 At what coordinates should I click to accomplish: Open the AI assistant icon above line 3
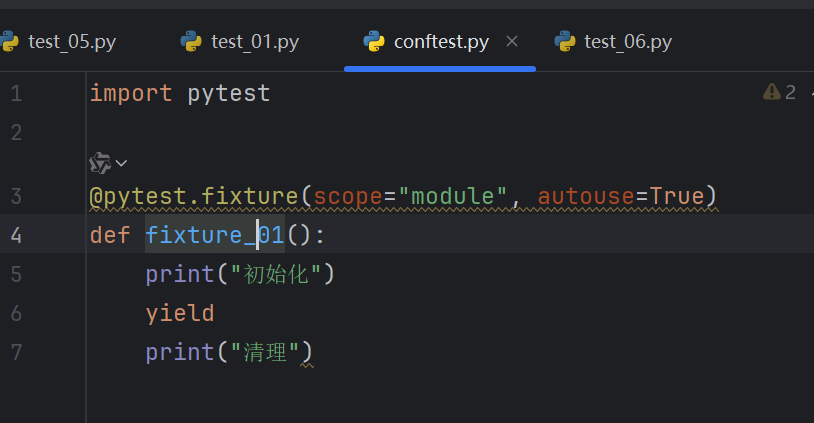point(100,163)
